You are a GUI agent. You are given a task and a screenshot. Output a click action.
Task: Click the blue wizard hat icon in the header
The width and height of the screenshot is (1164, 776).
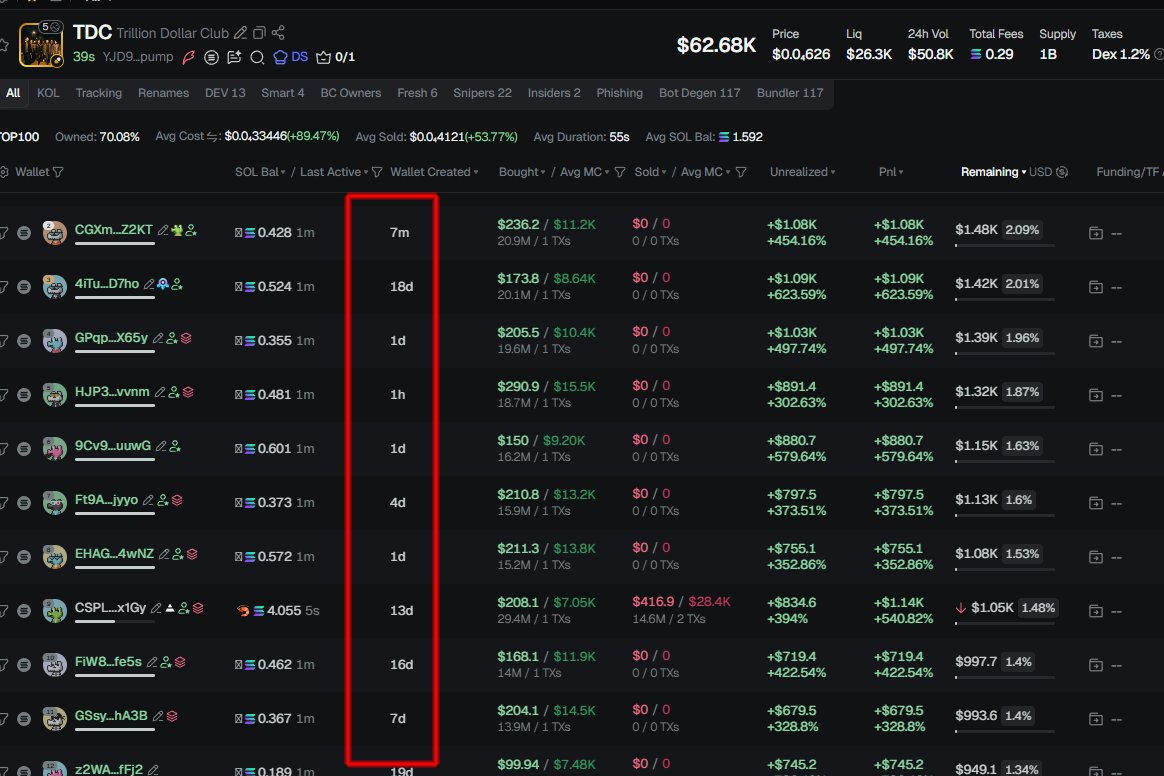coord(280,57)
